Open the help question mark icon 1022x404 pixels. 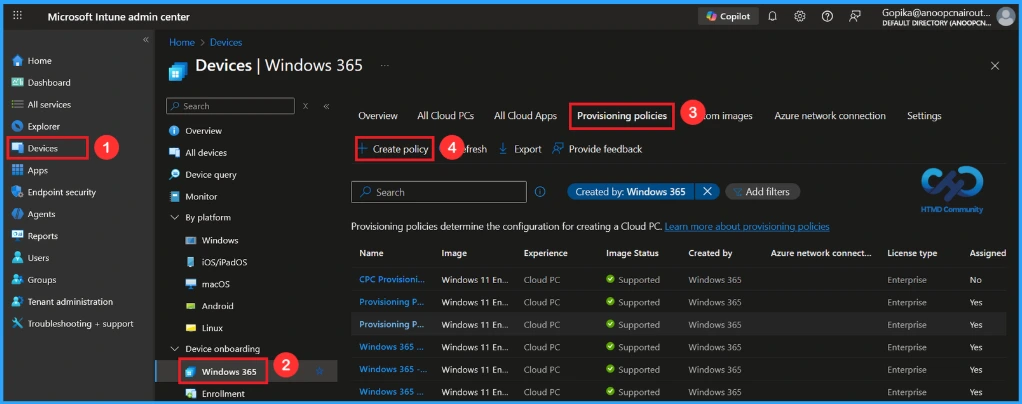827,16
